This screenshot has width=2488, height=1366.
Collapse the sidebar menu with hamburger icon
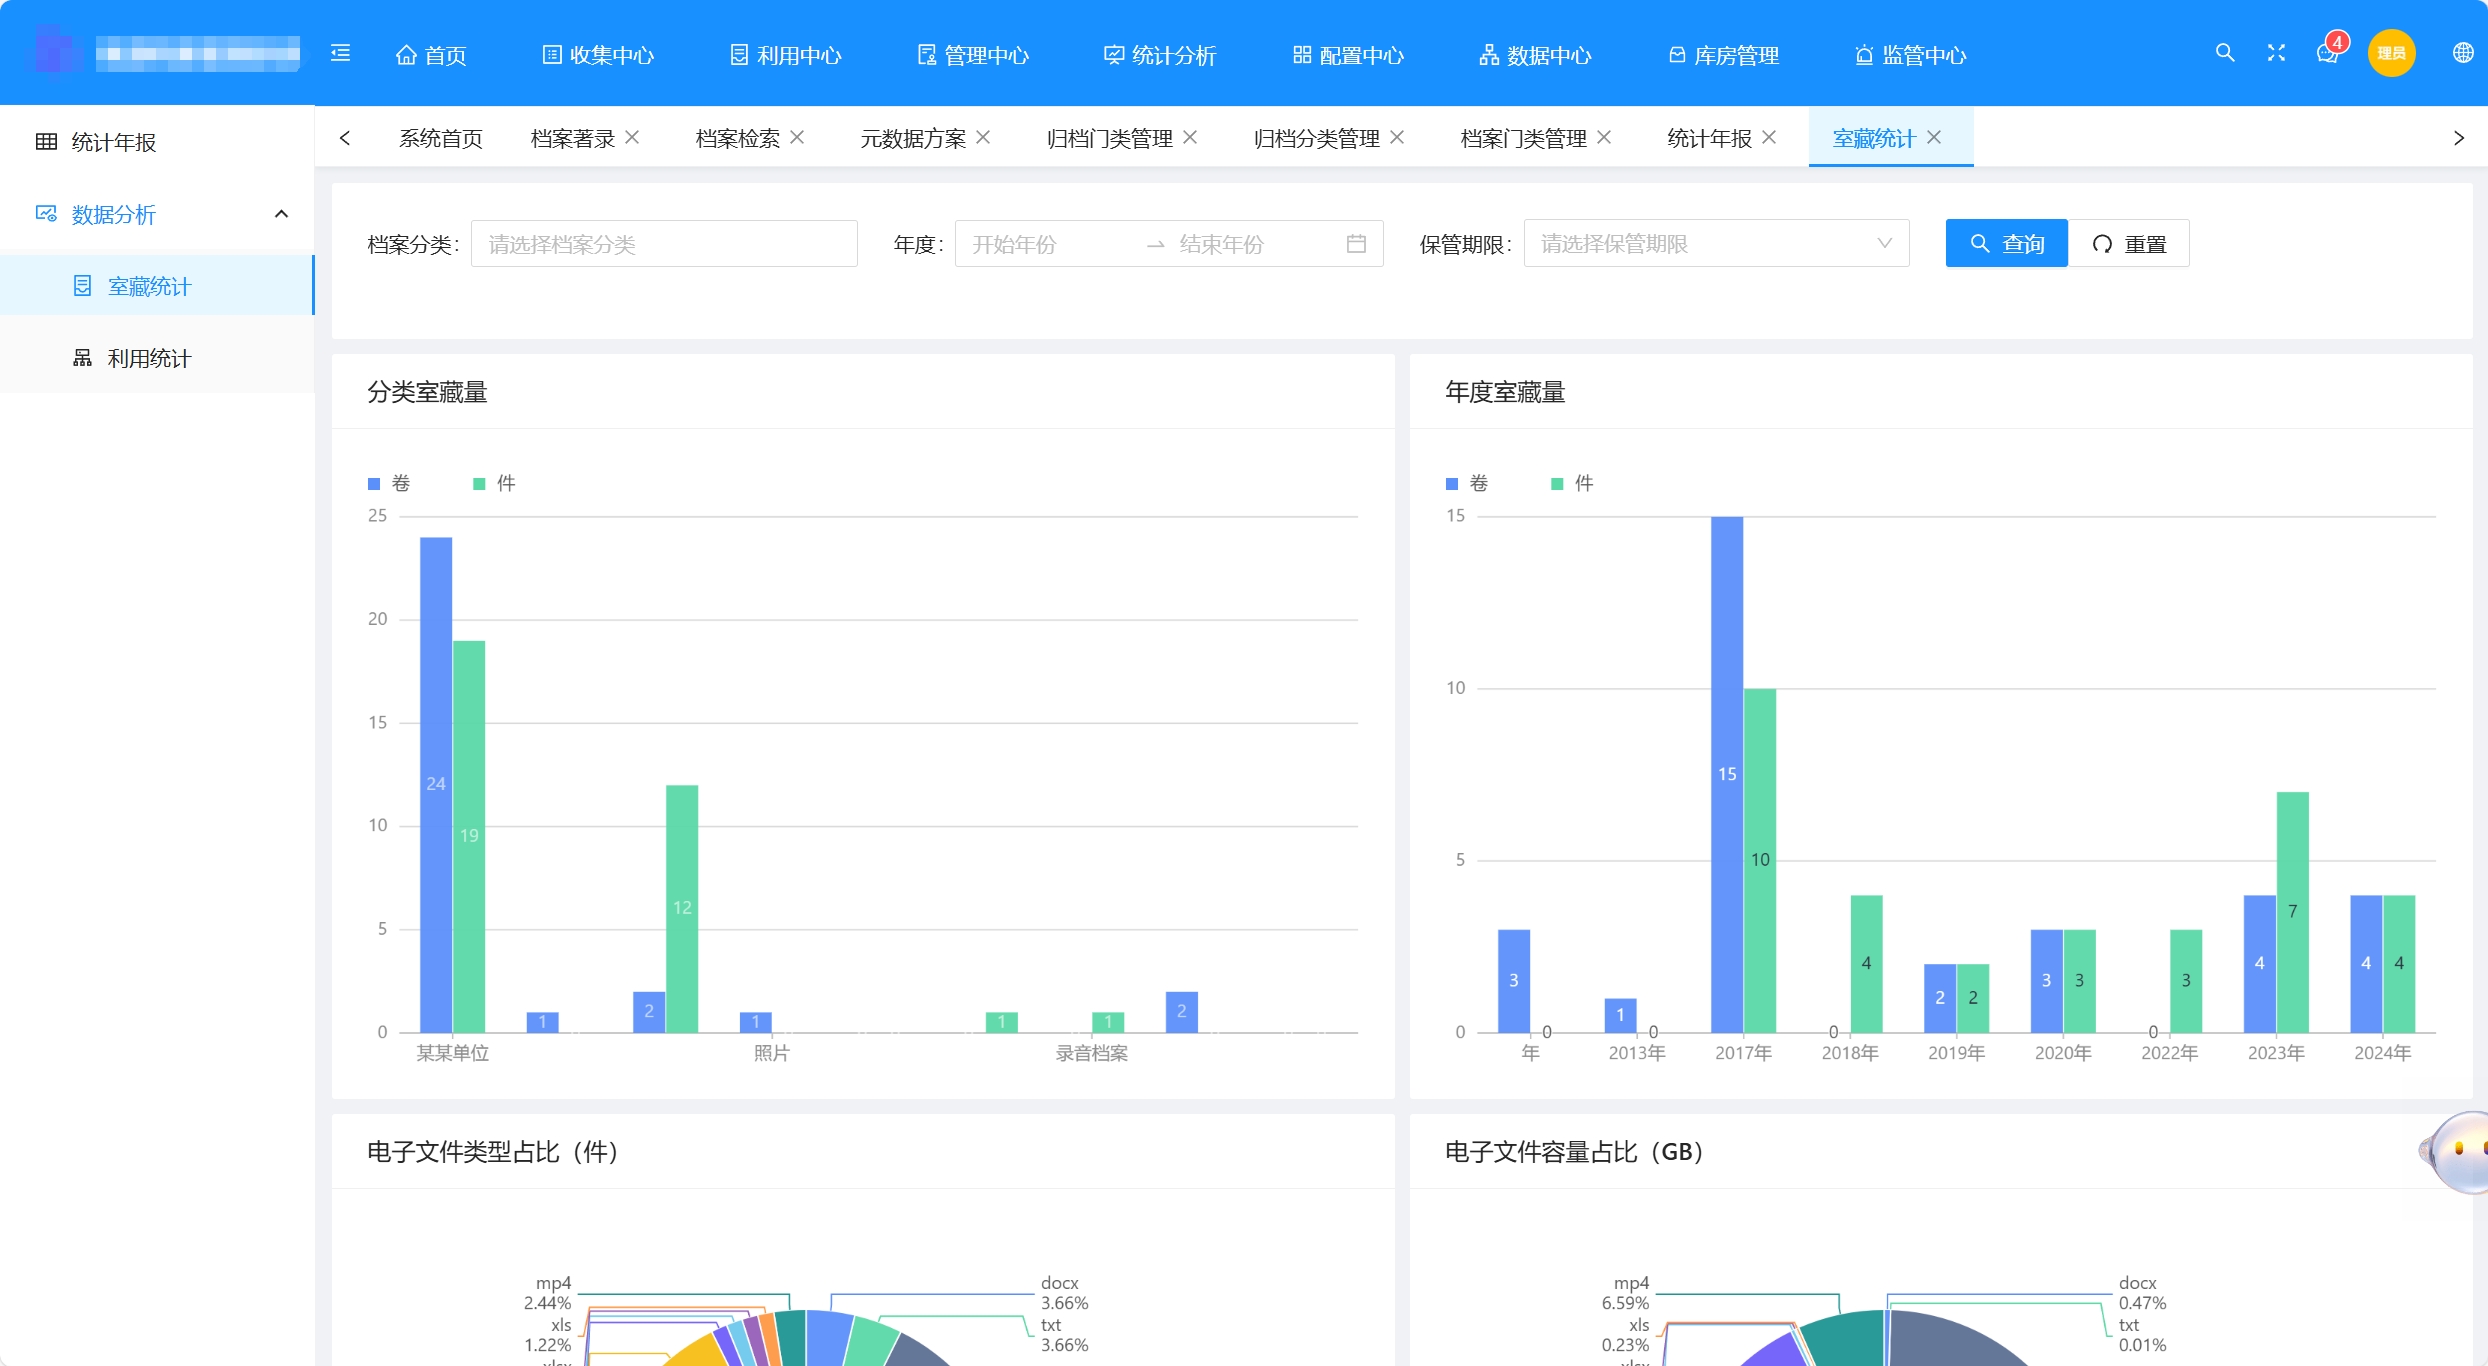340,53
